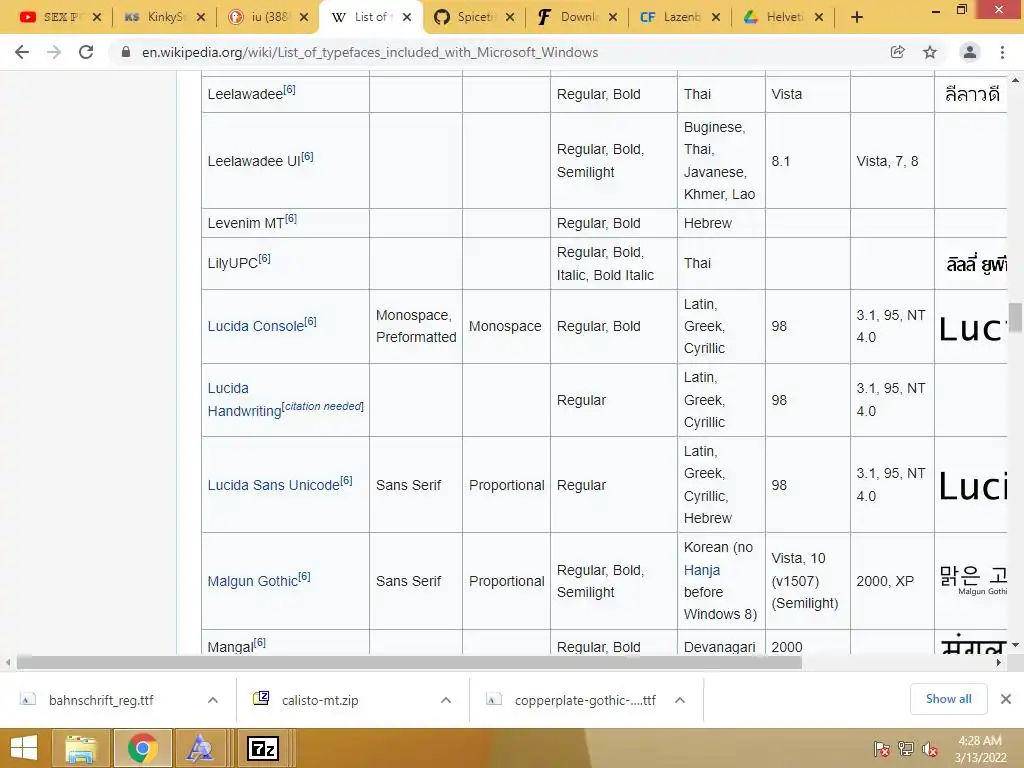
Task: Close the downloads bar
Action: click(x=1006, y=699)
